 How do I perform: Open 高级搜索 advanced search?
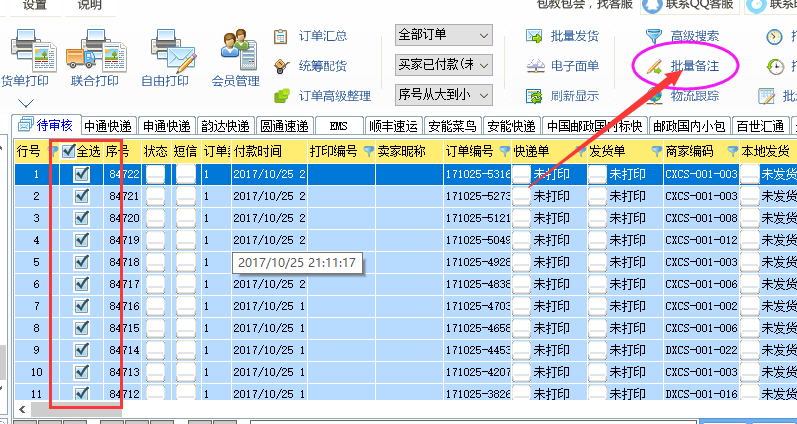683,36
